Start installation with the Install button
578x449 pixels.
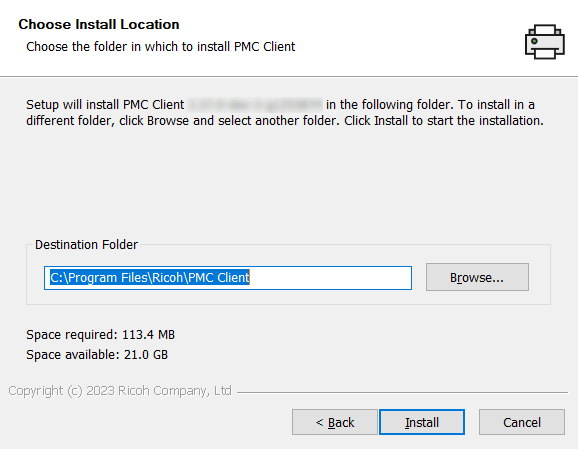[x=422, y=422]
